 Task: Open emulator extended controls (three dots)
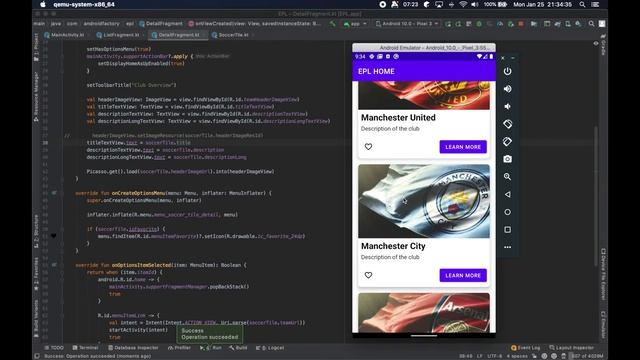(x=507, y=247)
